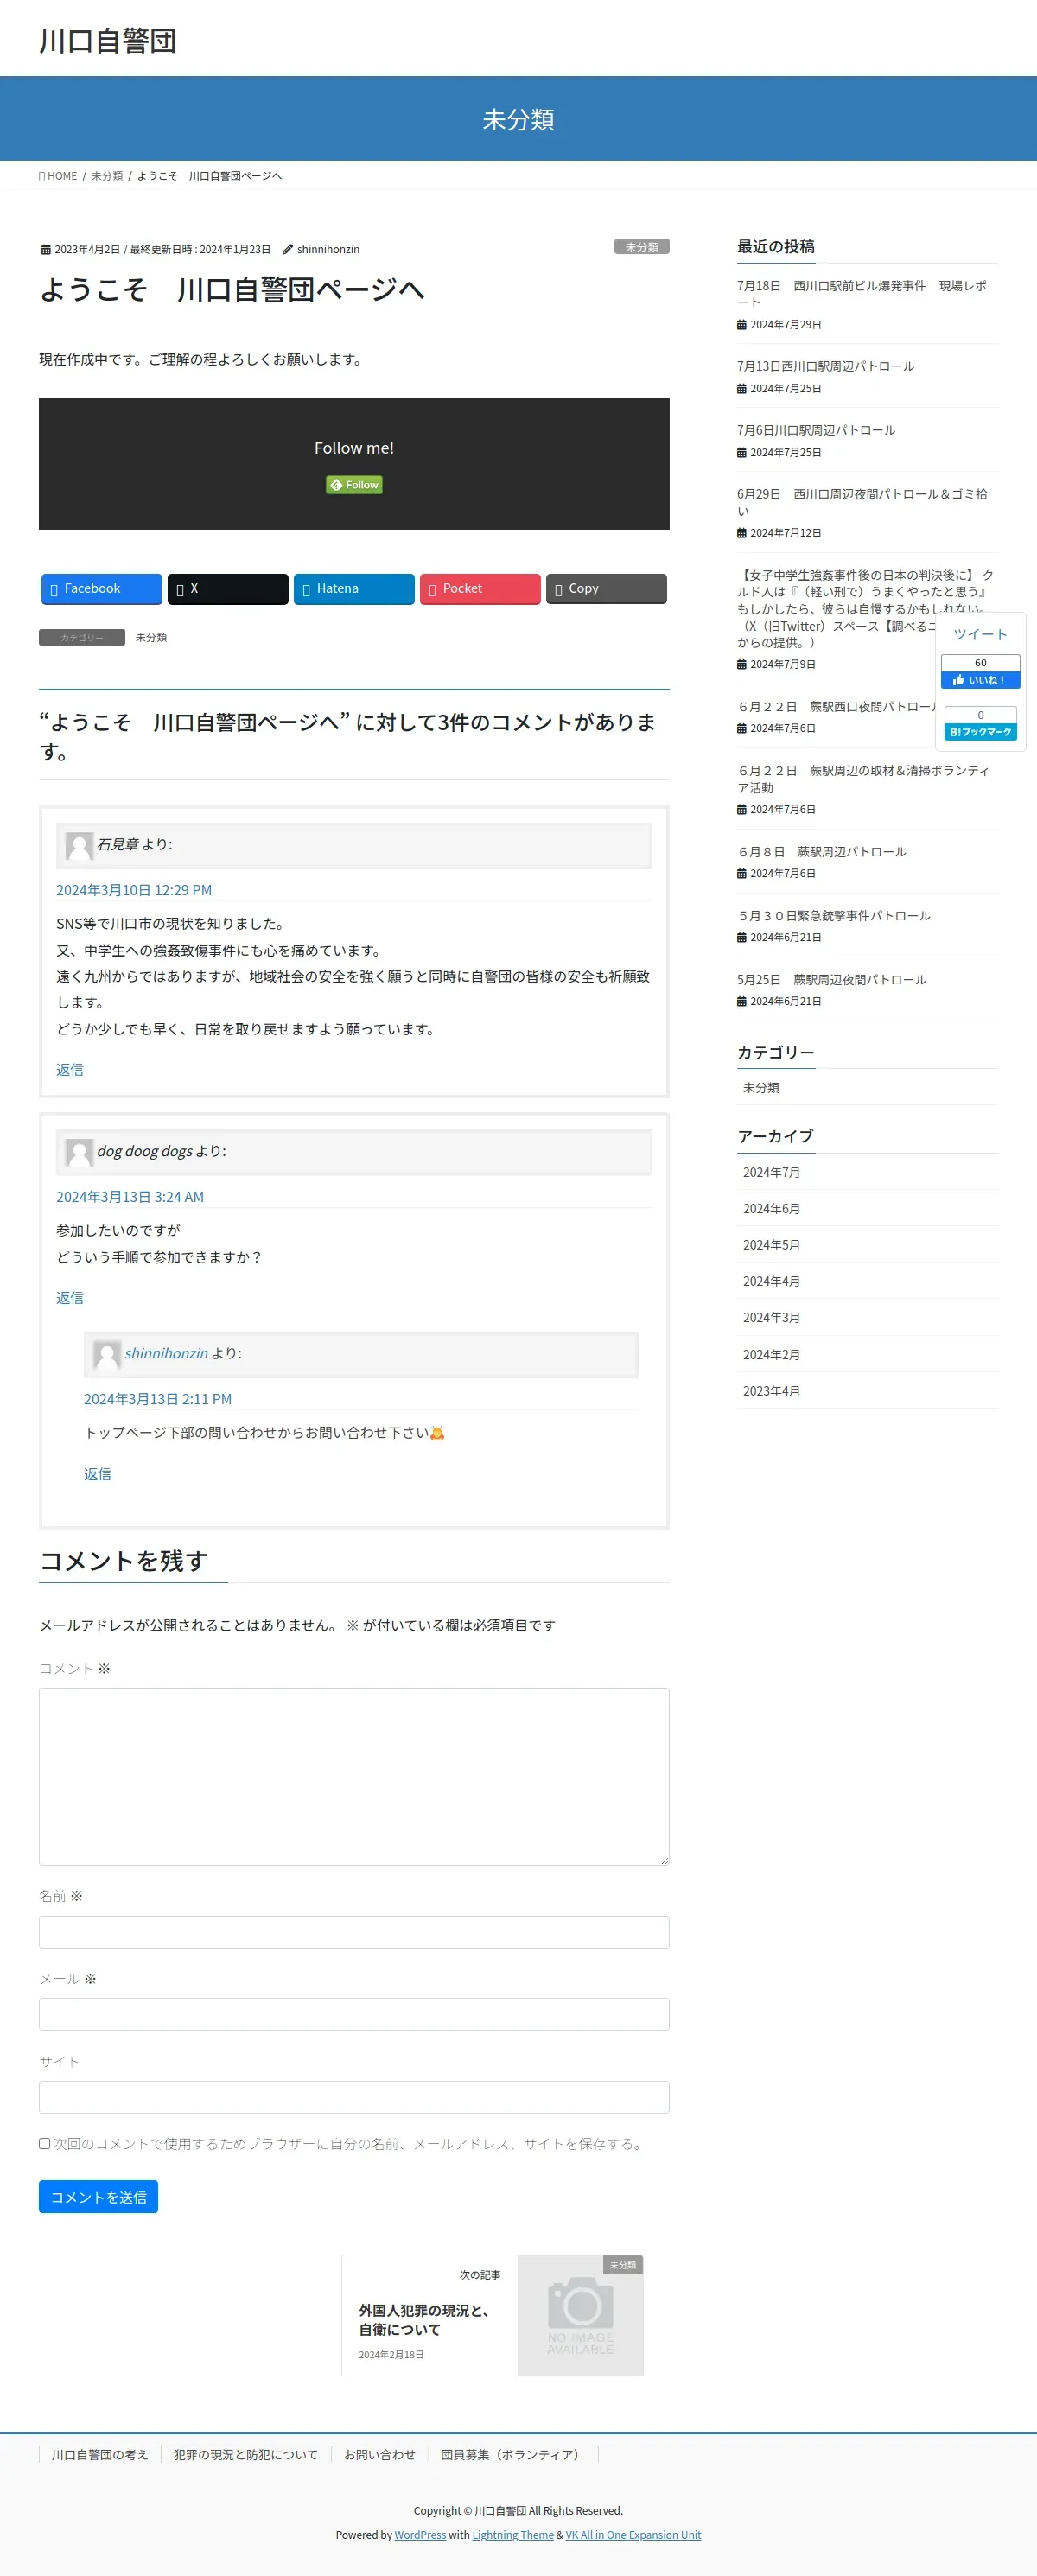Click the avatar of commenter 石見章
This screenshot has width=1037, height=2576.
pyautogui.click(x=79, y=846)
